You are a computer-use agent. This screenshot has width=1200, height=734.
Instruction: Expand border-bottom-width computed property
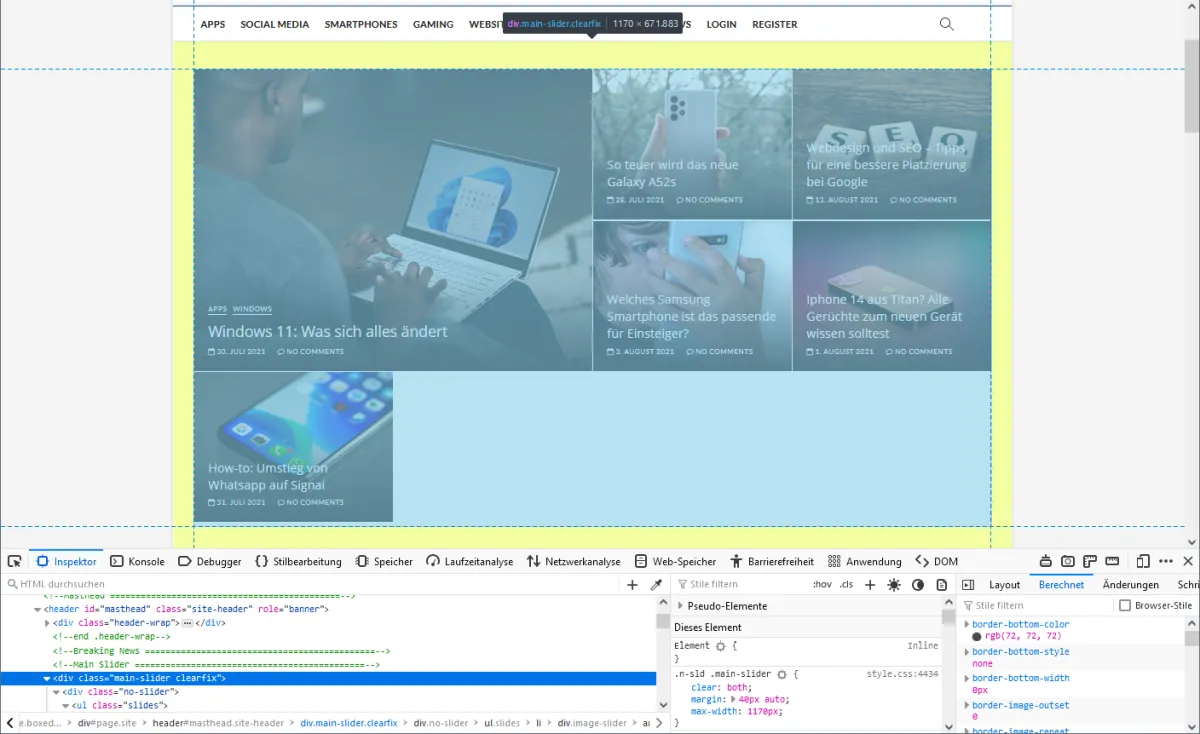click(966, 678)
